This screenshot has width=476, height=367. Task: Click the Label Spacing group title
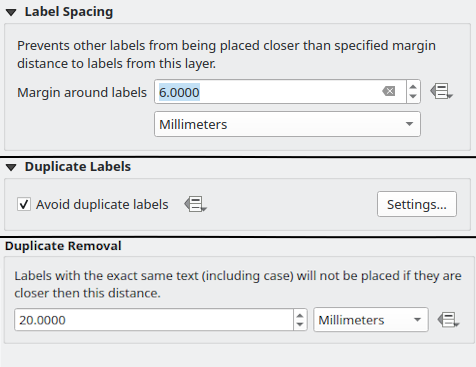[69, 12]
